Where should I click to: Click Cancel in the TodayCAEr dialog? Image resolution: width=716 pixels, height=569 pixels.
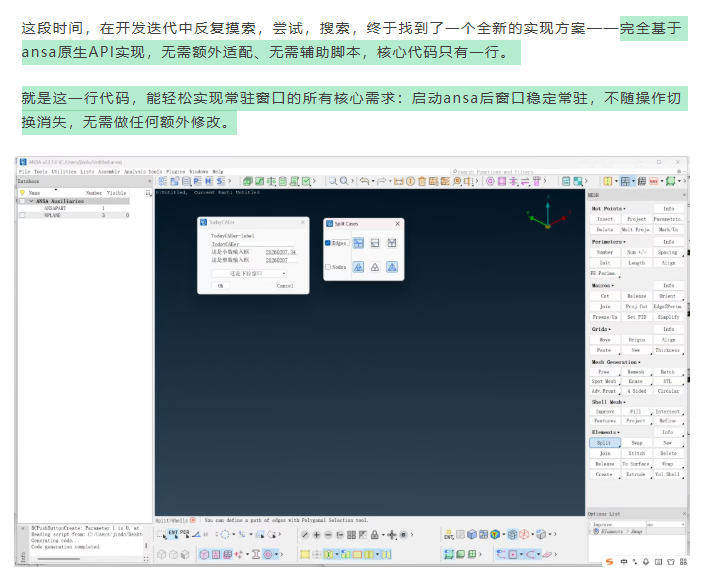[x=284, y=286]
